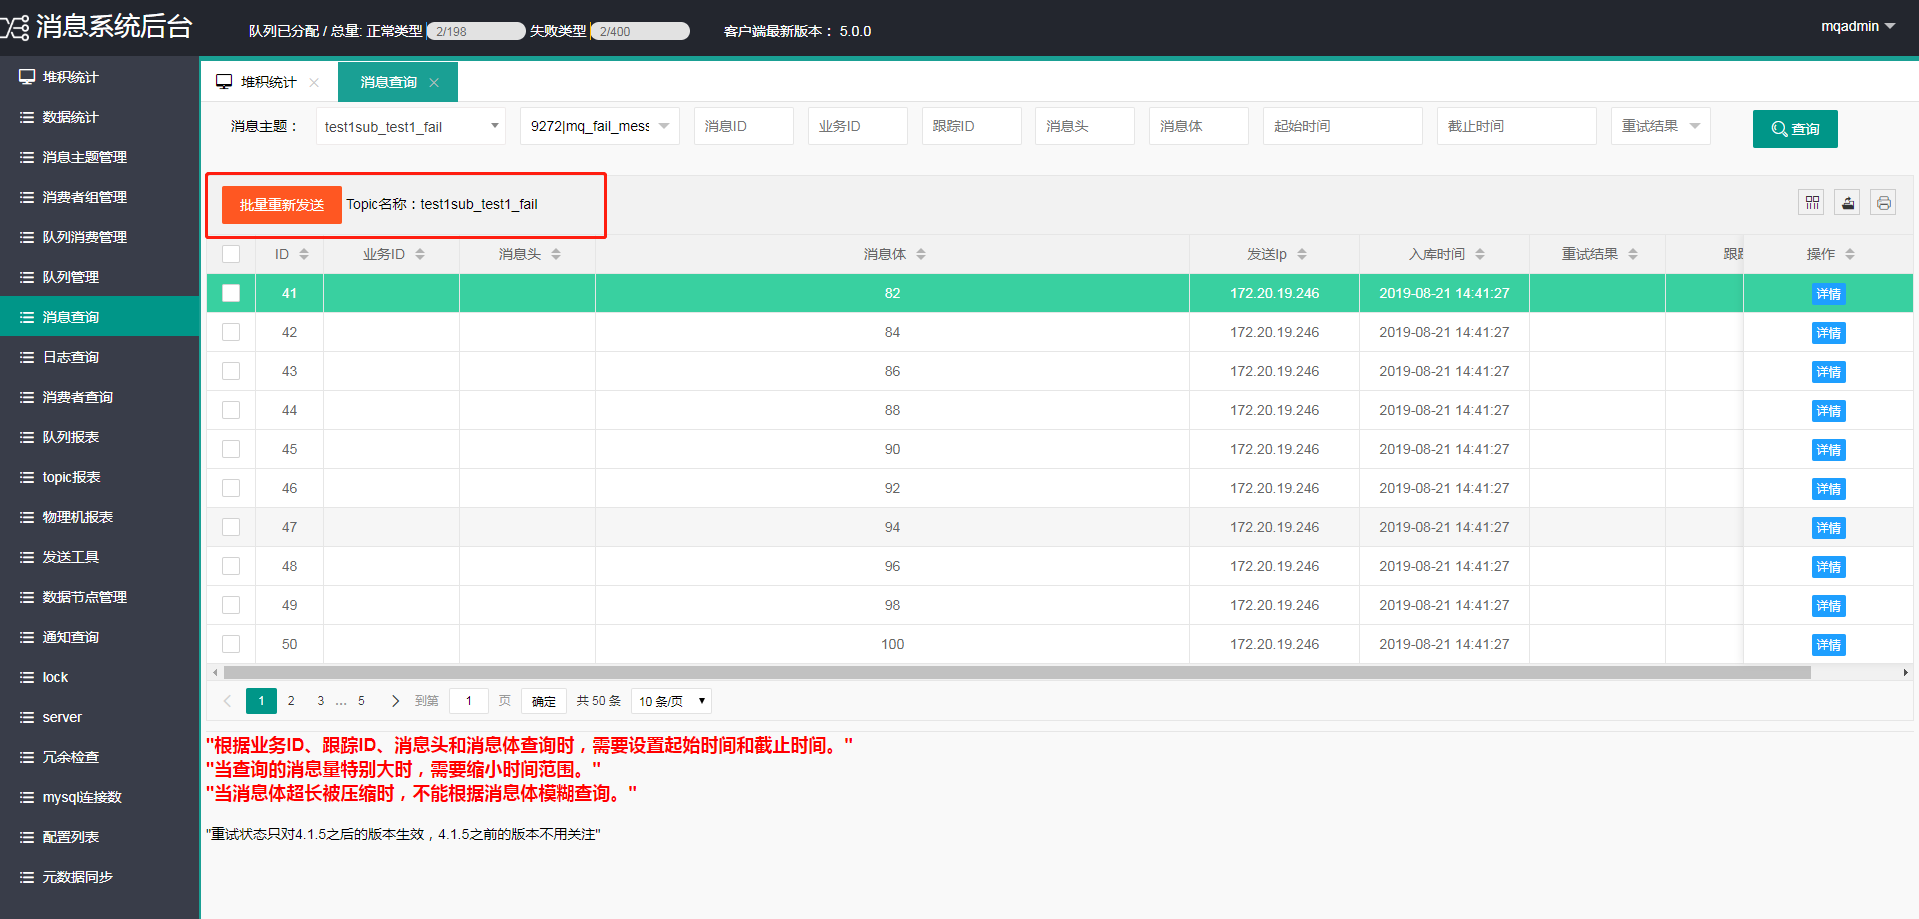Click 详情 for row ID 41

point(1829,294)
